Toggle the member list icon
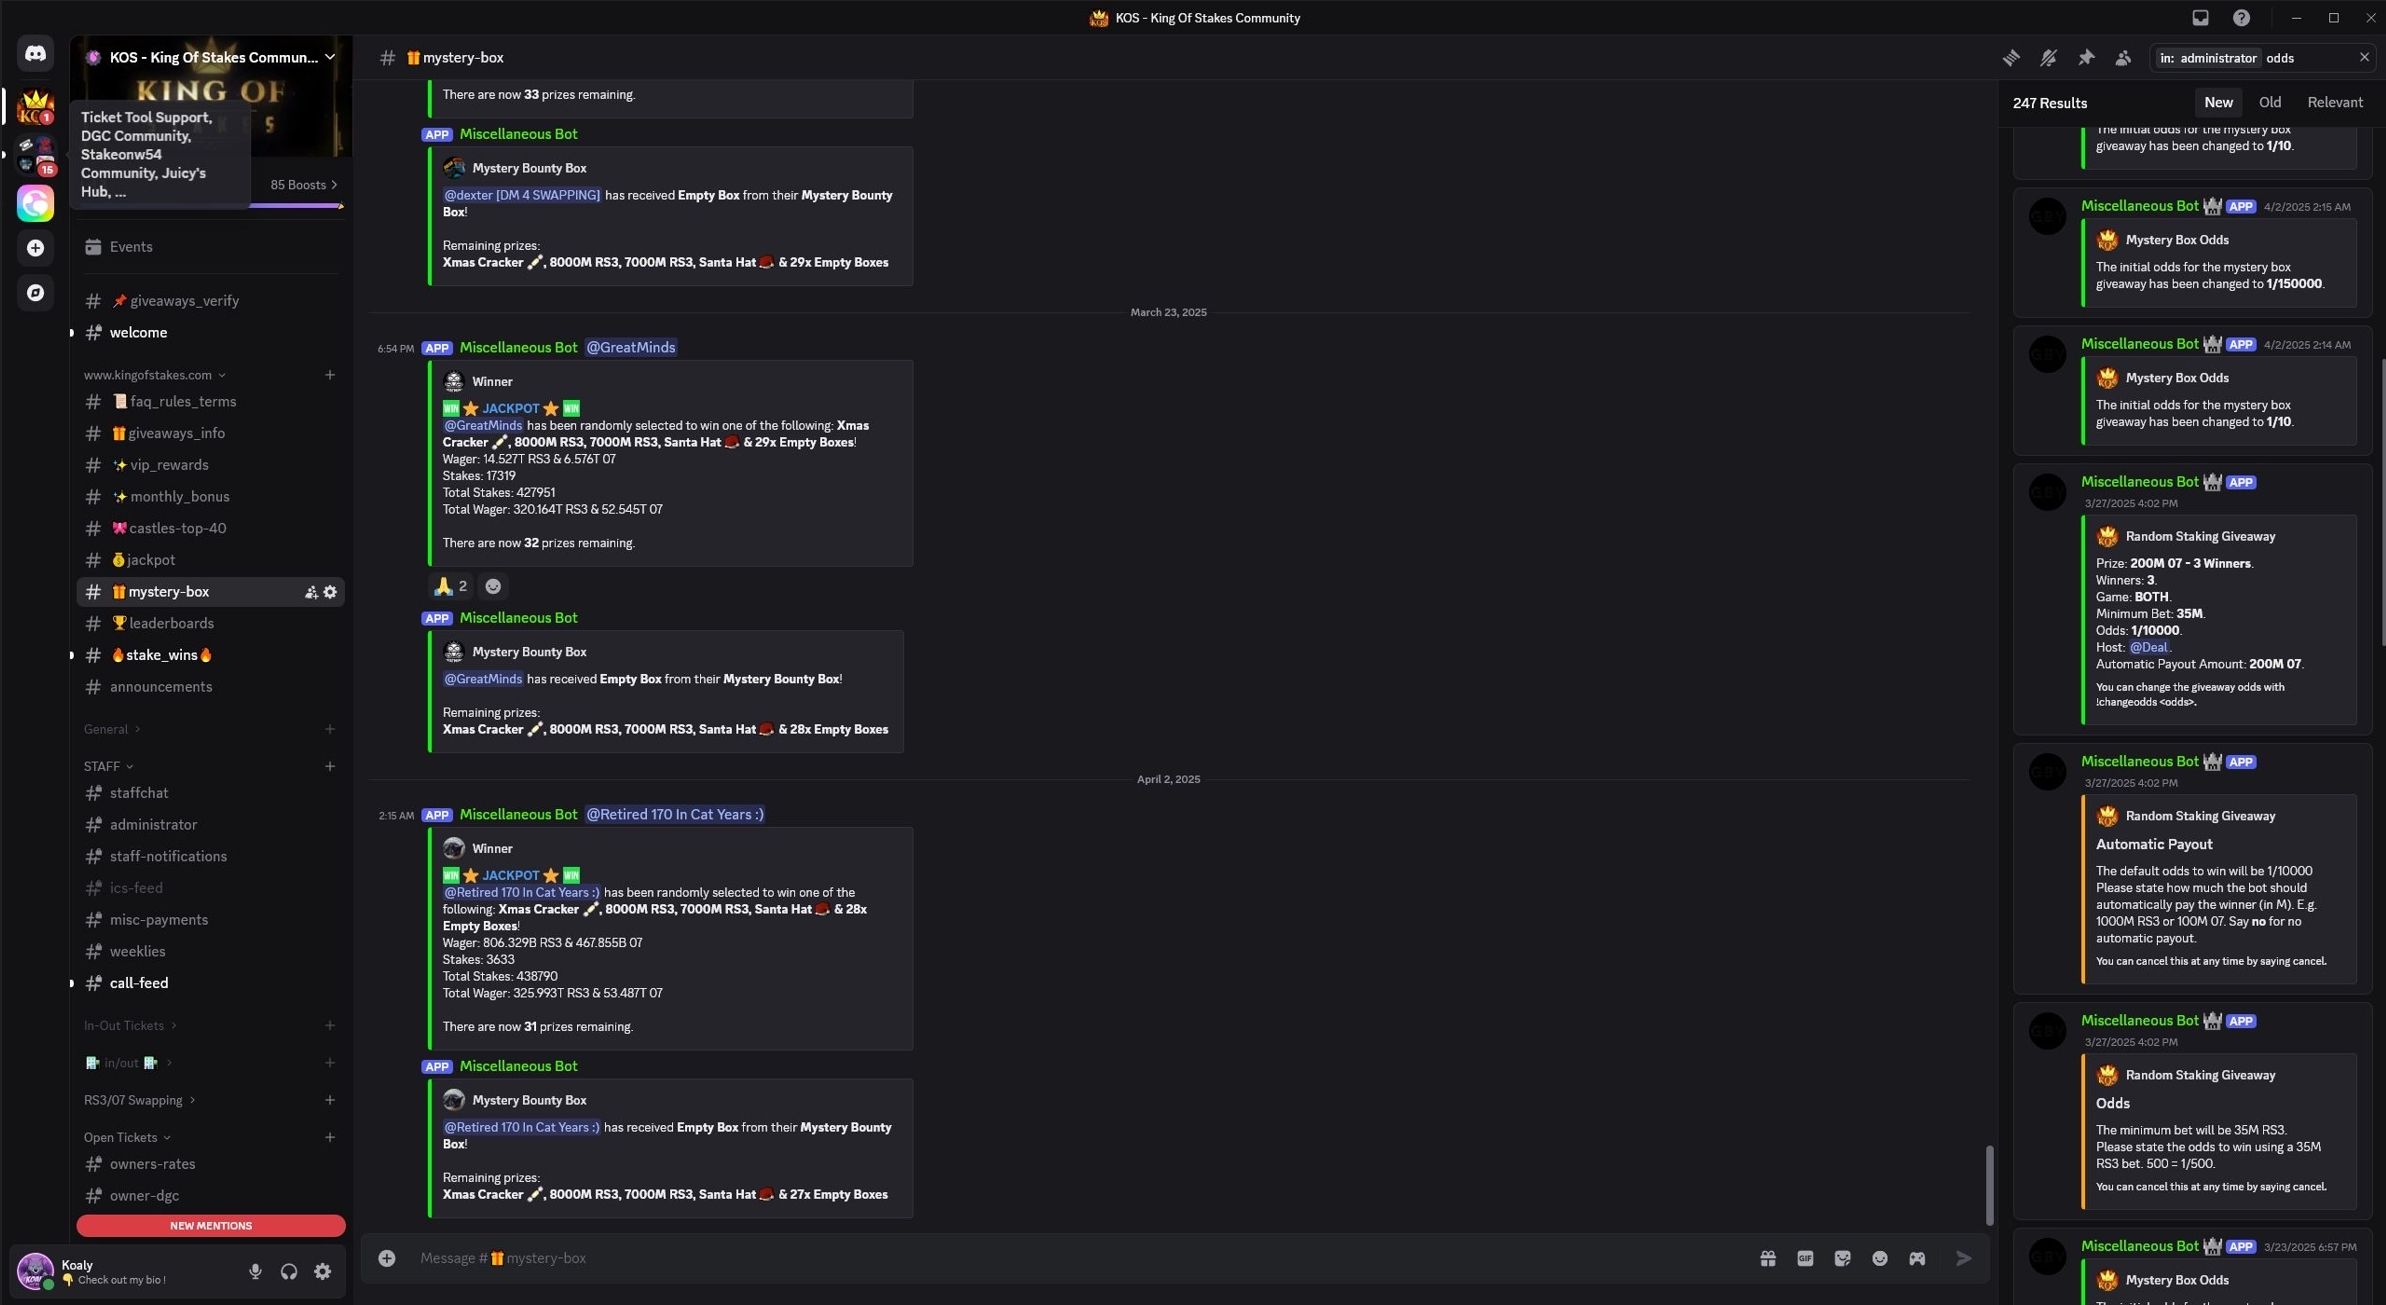The height and width of the screenshot is (1305, 2386). [x=2123, y=58]
